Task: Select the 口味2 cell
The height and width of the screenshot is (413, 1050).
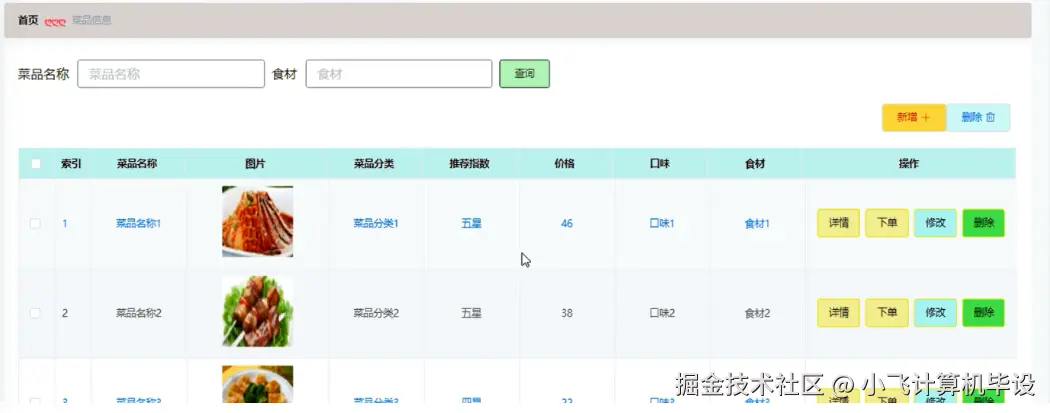Action: (662, 313)
